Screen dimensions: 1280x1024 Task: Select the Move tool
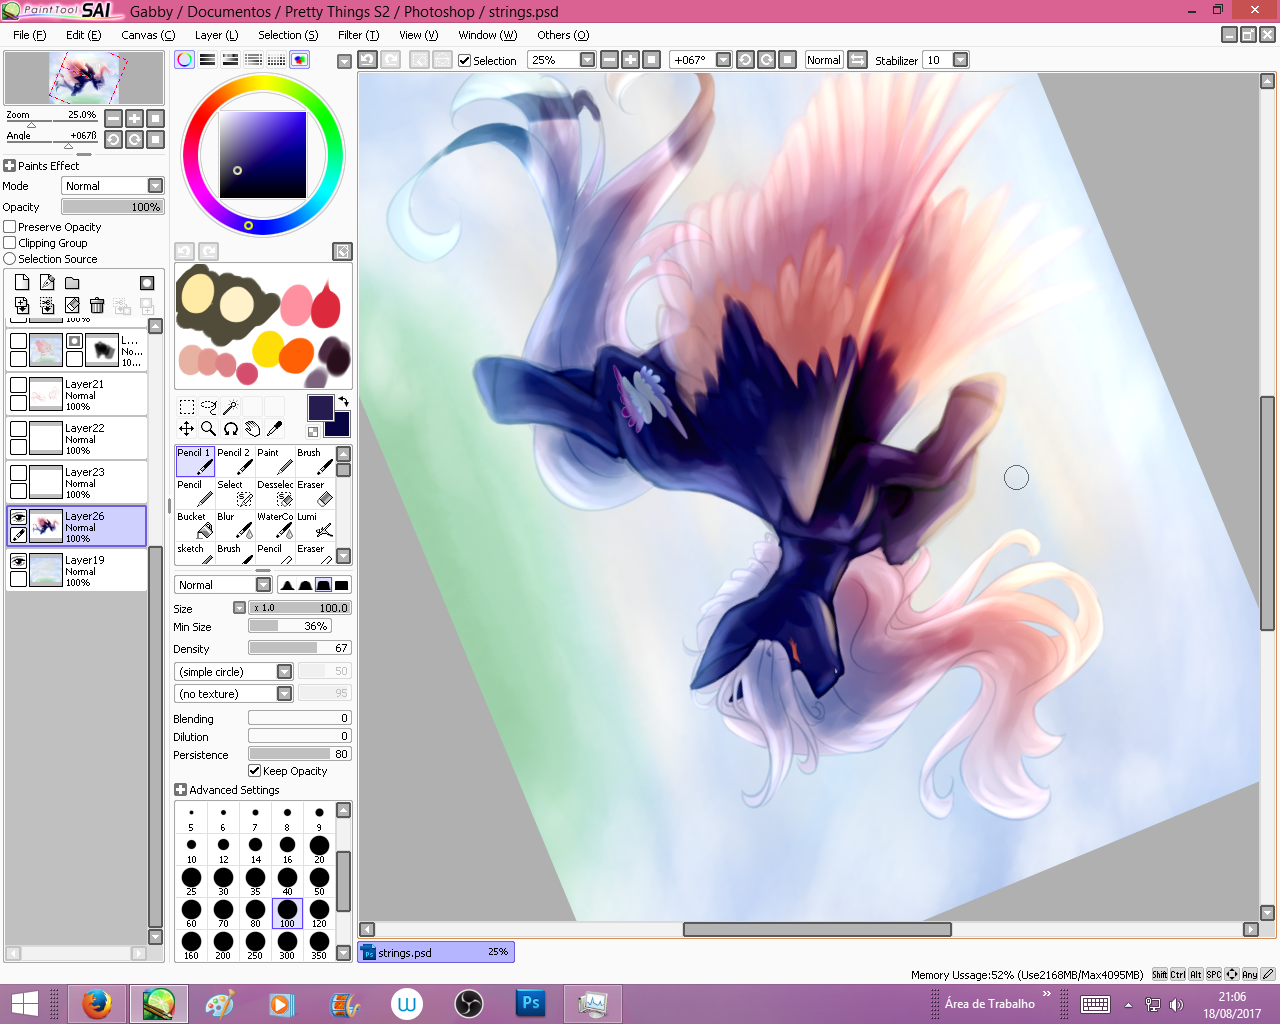tap(187, 429)
